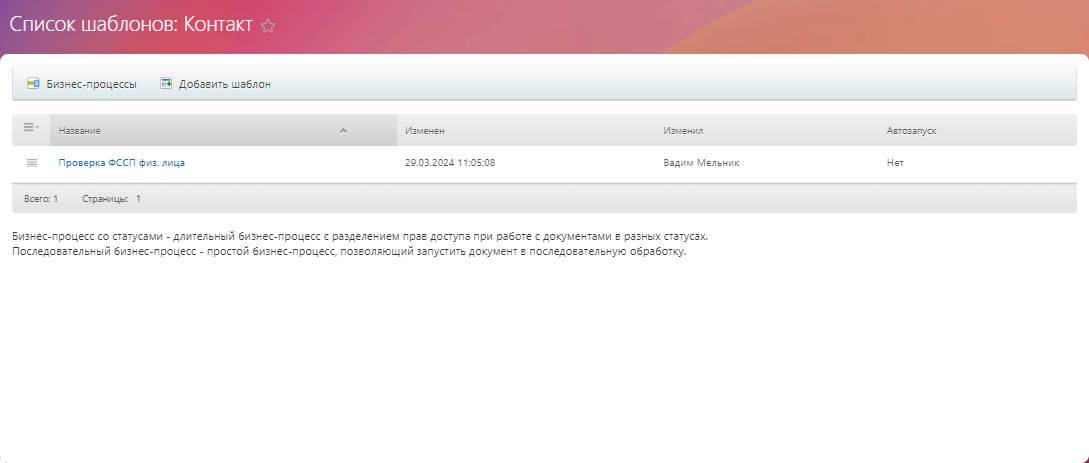Sort table by Изменен column
This screenshot has height=463, width=1089.
pos(425,131)
